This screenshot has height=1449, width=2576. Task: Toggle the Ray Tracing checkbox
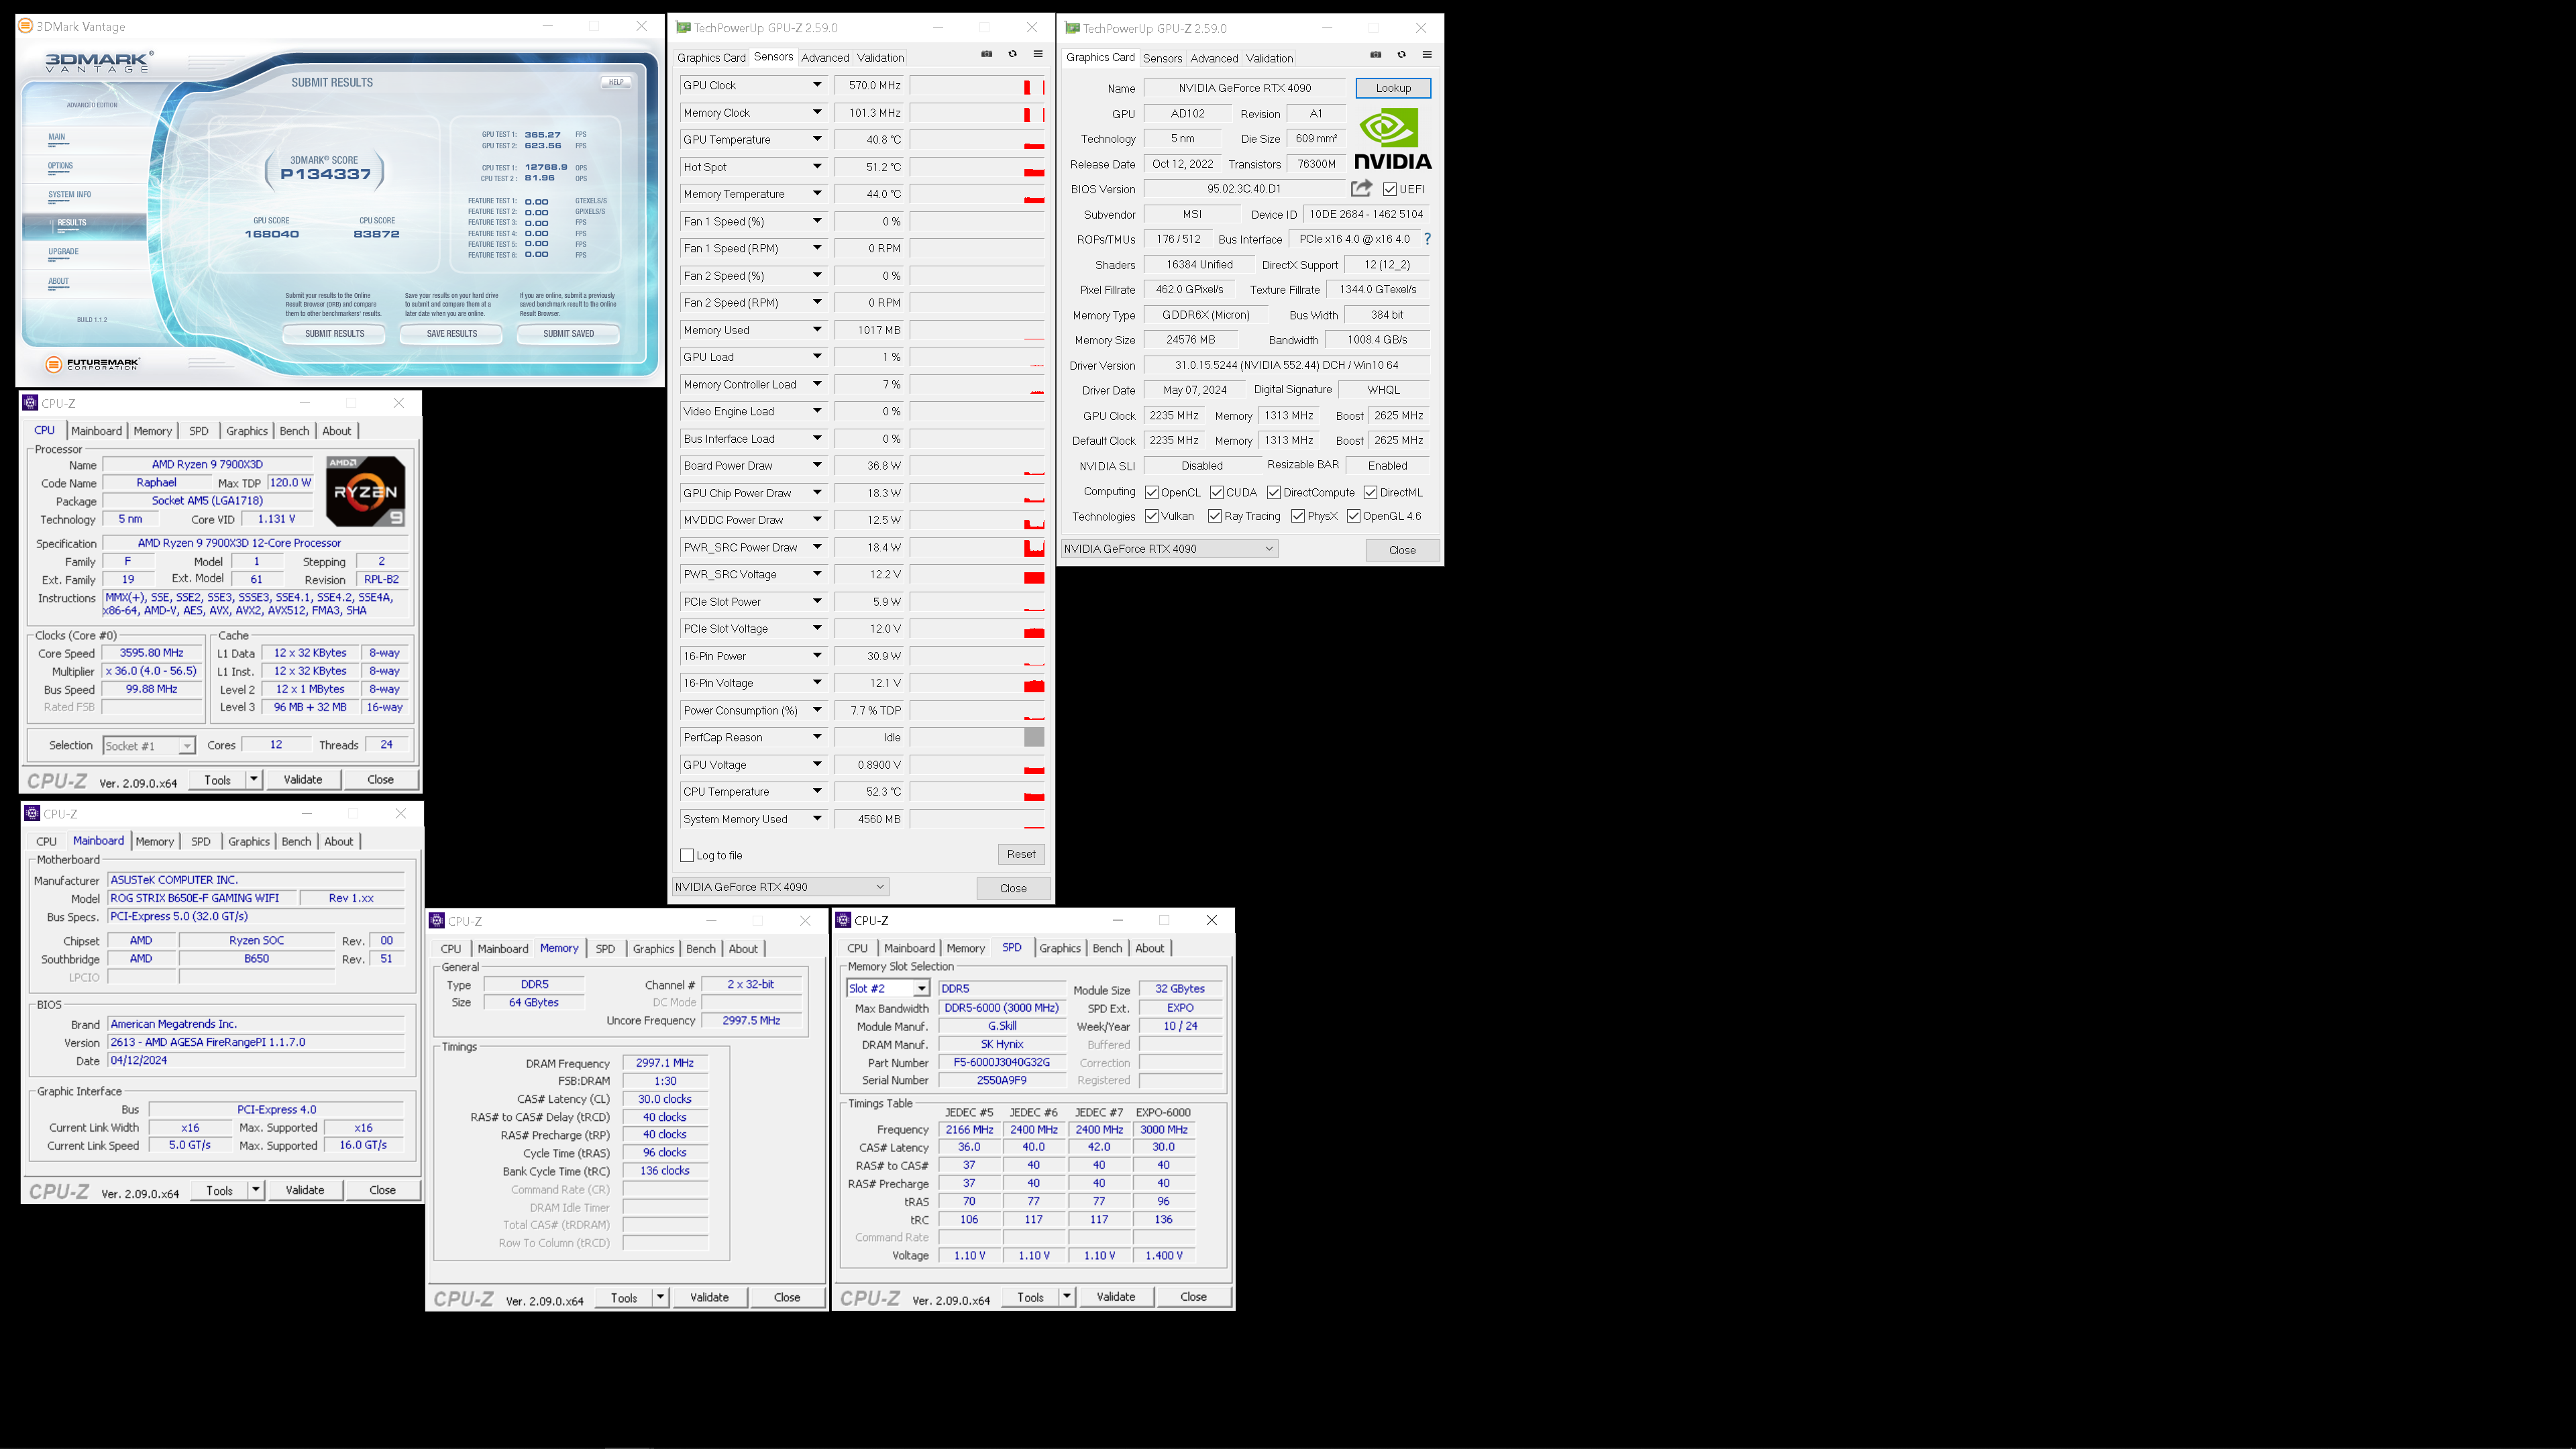click(1215, 517)
